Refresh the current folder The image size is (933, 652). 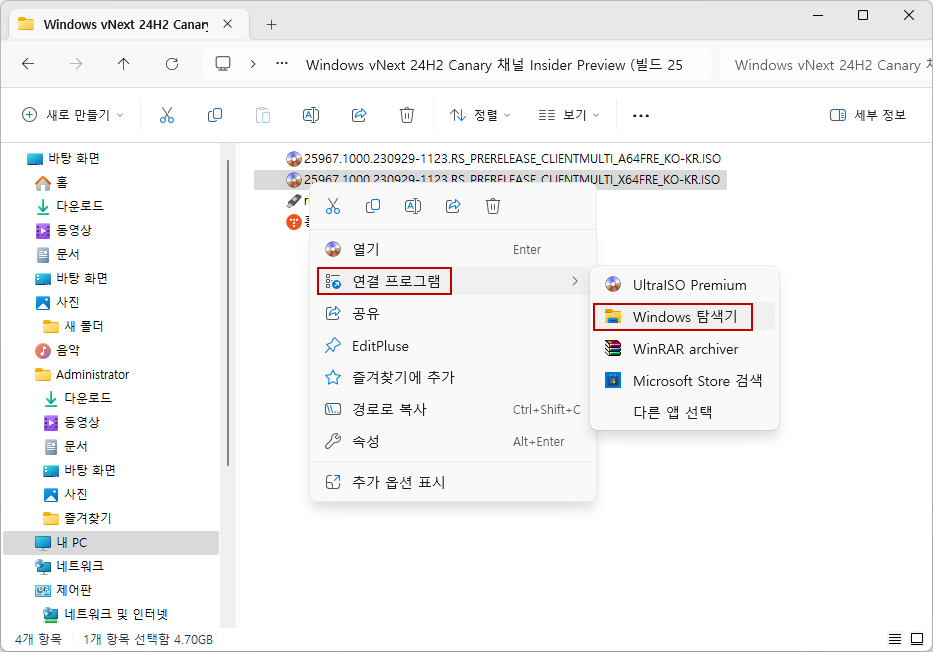tap(171, 64)
